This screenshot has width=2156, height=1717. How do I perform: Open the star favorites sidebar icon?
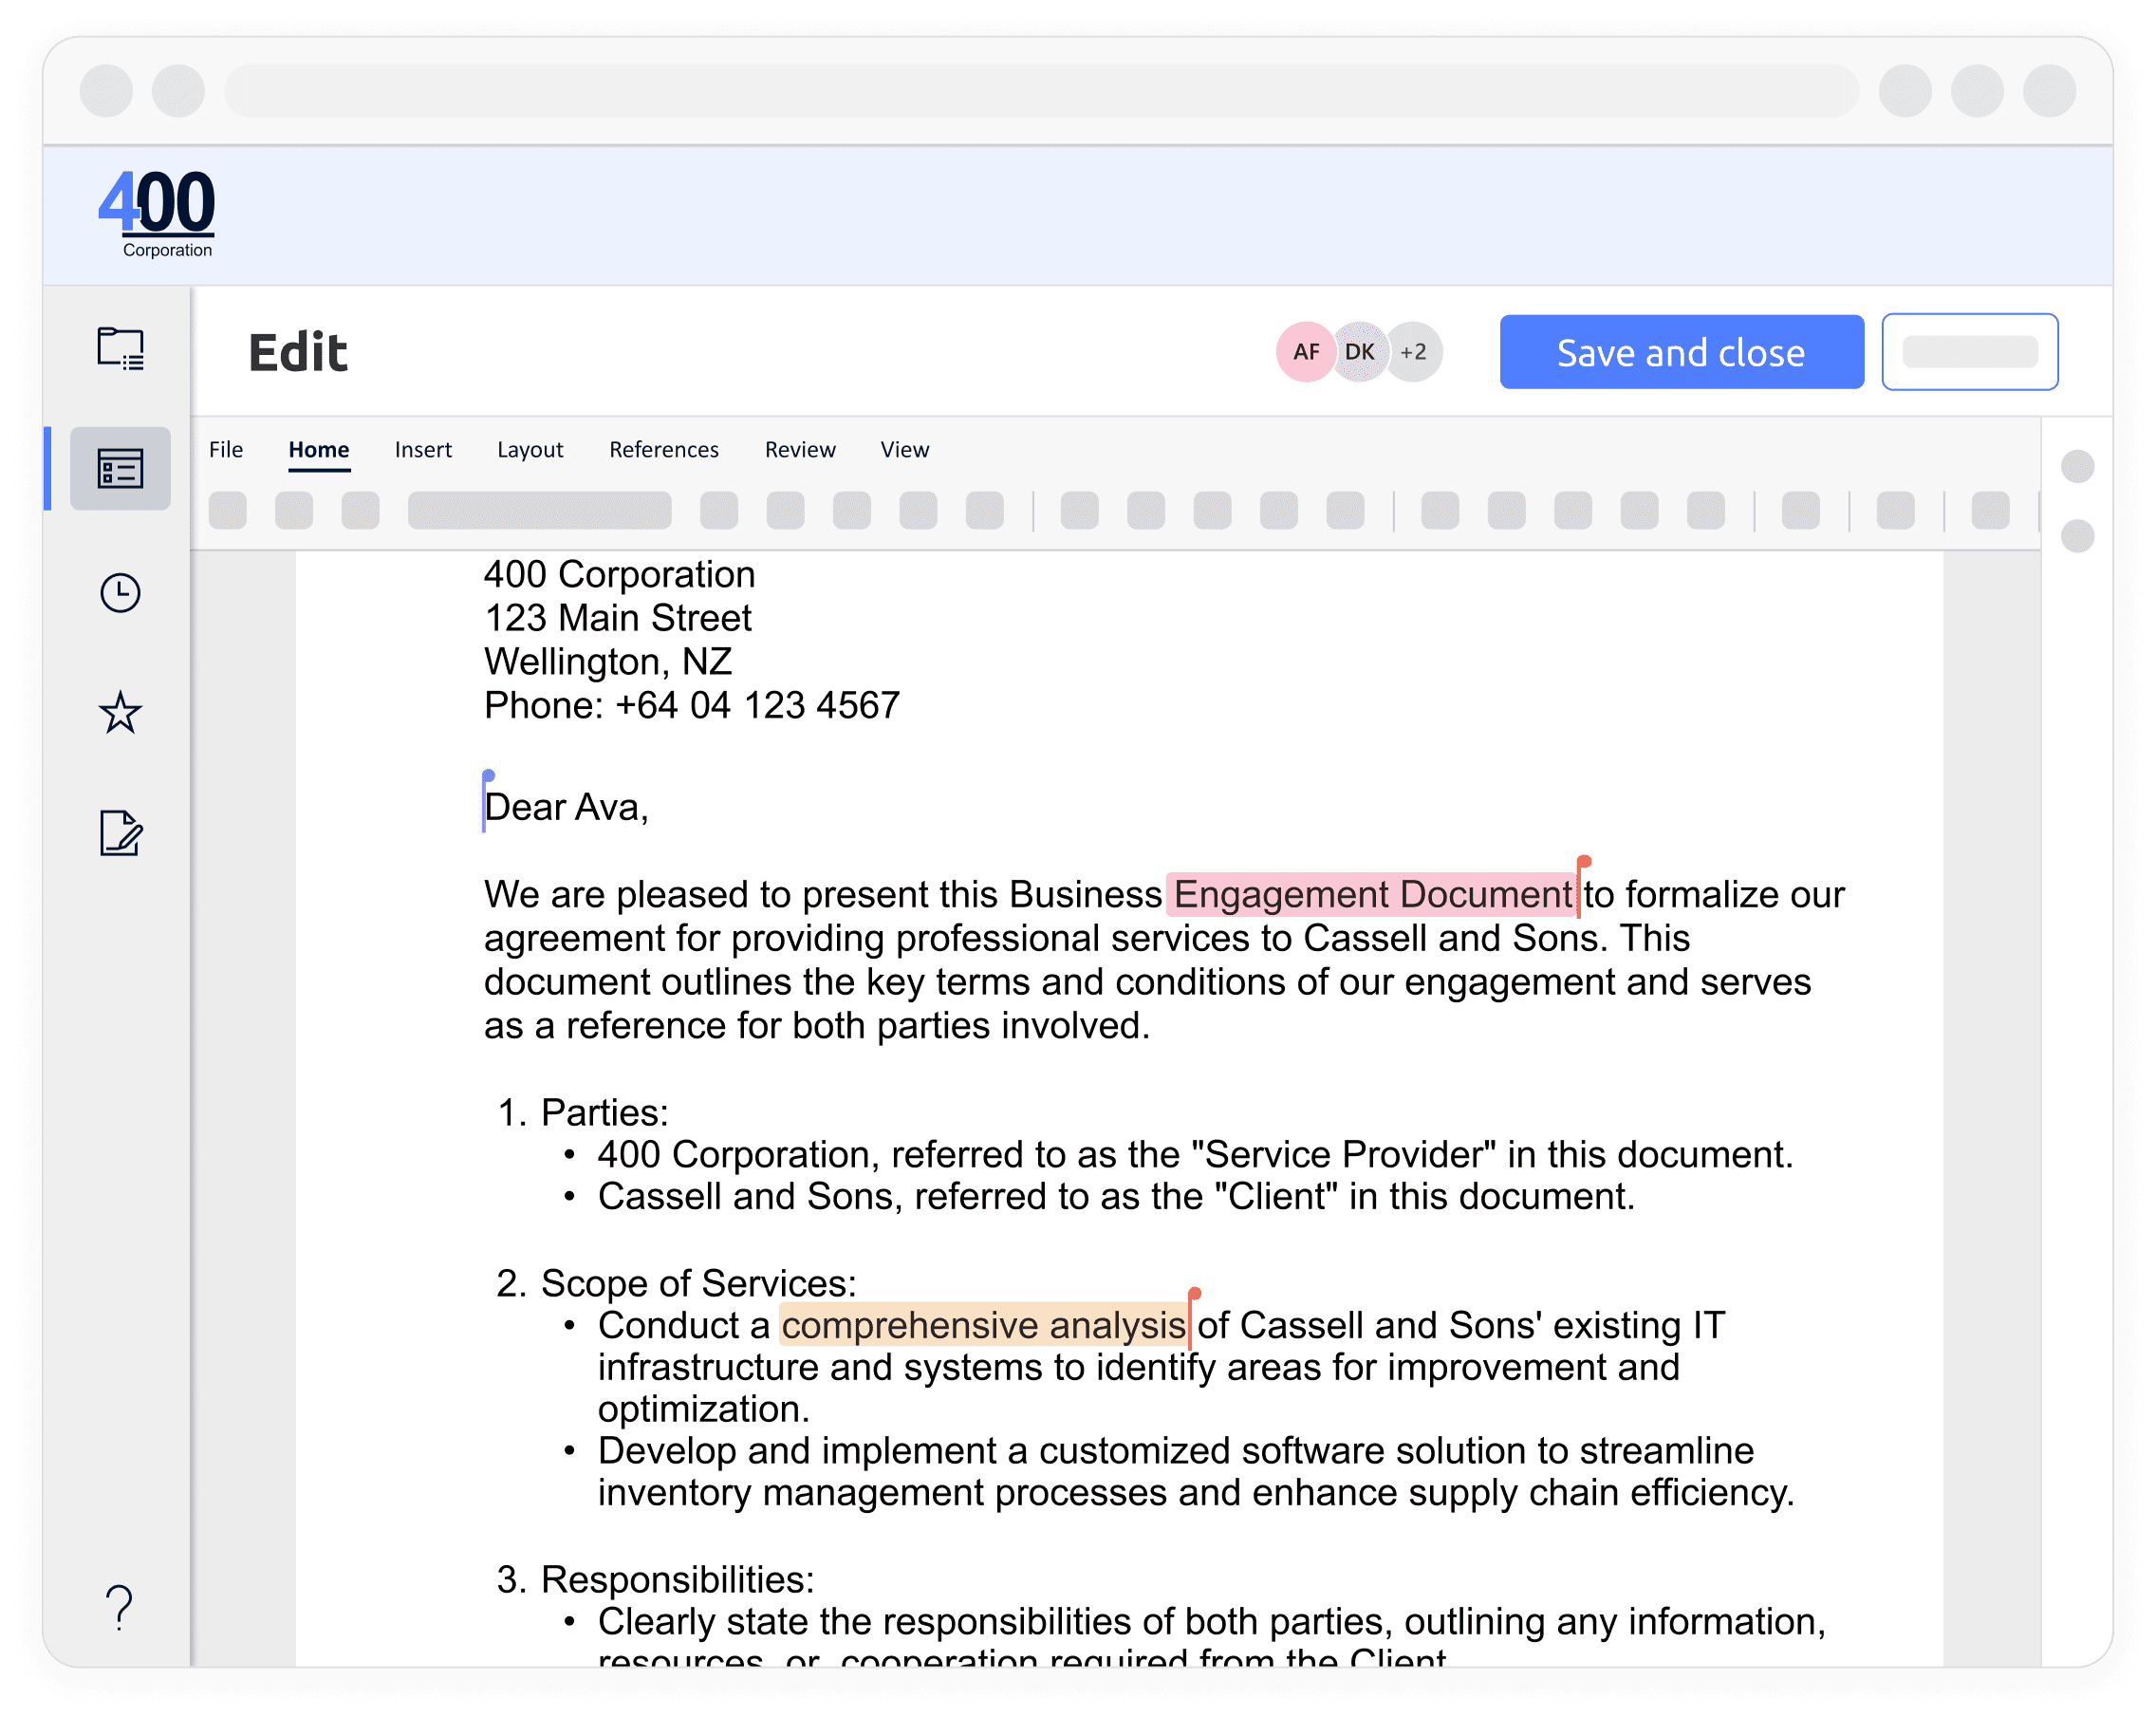point(120,713)
